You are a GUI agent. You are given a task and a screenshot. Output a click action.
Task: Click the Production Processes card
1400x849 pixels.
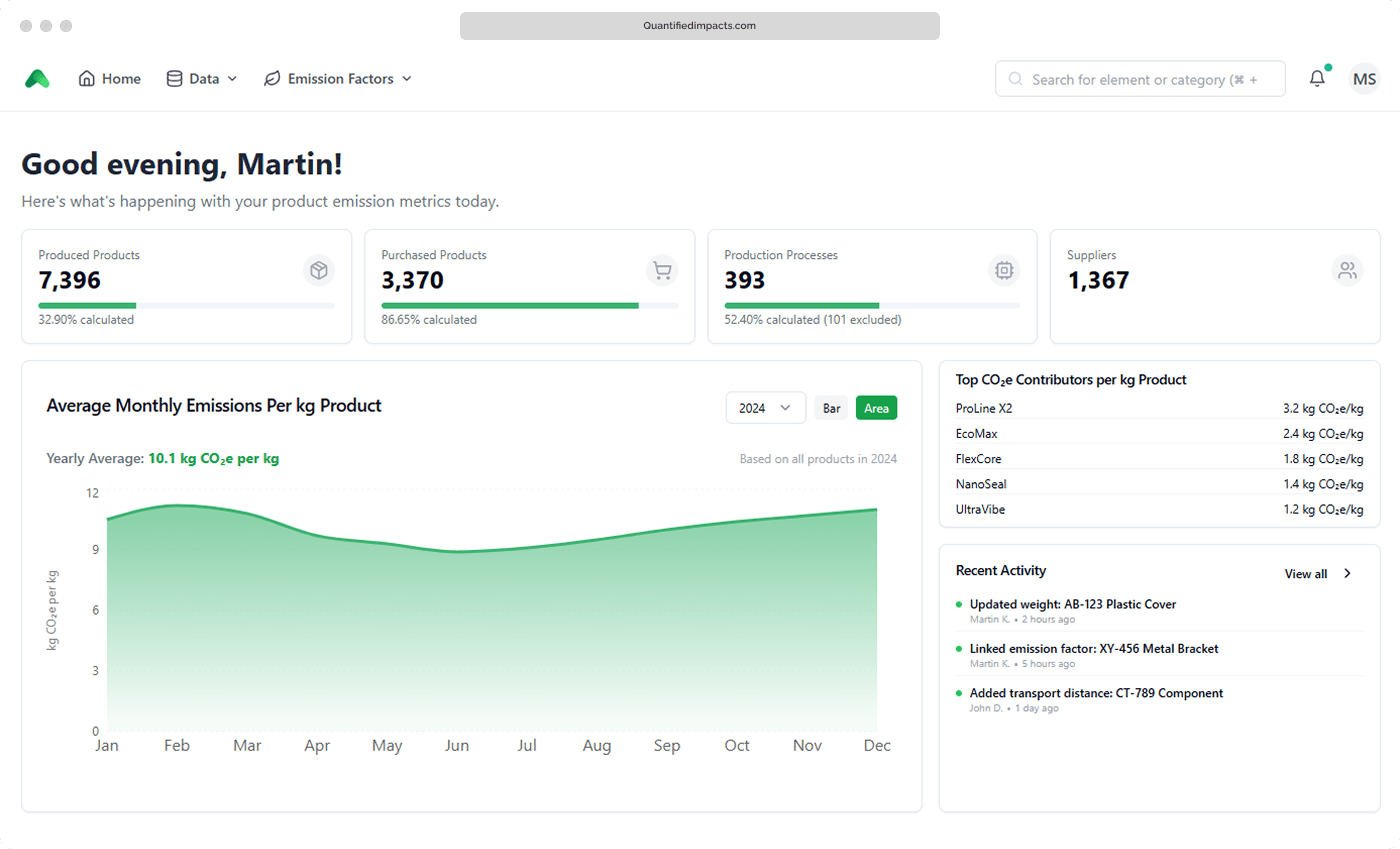click(872, 287)
